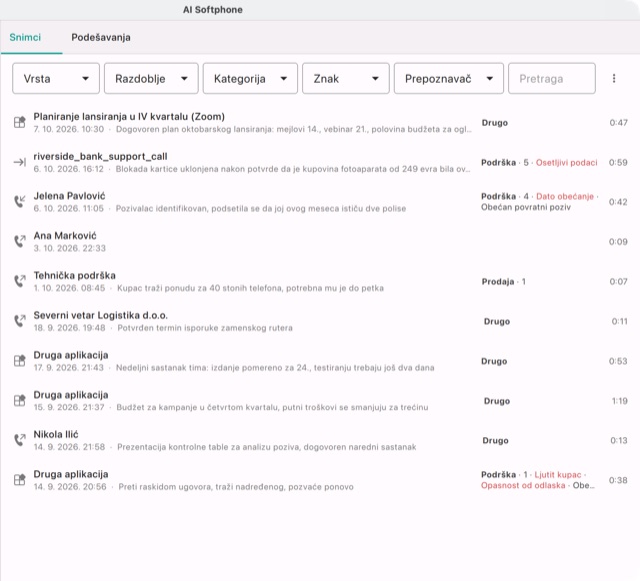This screenshot has height=581, width=640.
Task: Select the Jelena Pavlović call title
Action: point(69,196)
